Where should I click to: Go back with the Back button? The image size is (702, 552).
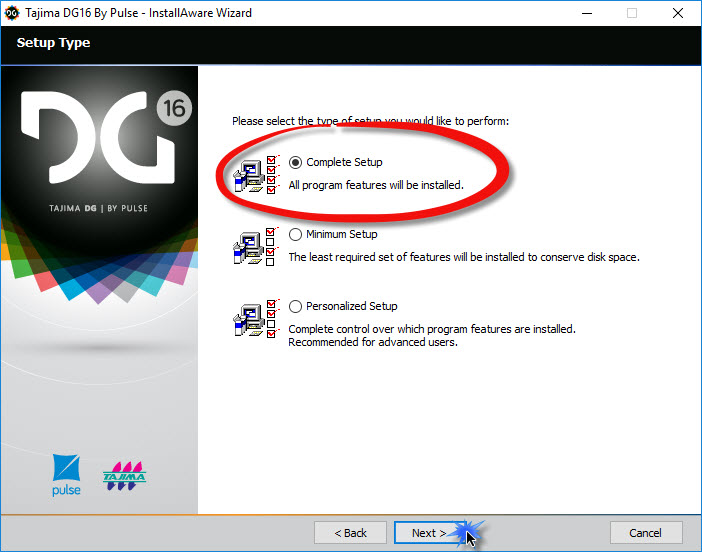coord(350,533)
